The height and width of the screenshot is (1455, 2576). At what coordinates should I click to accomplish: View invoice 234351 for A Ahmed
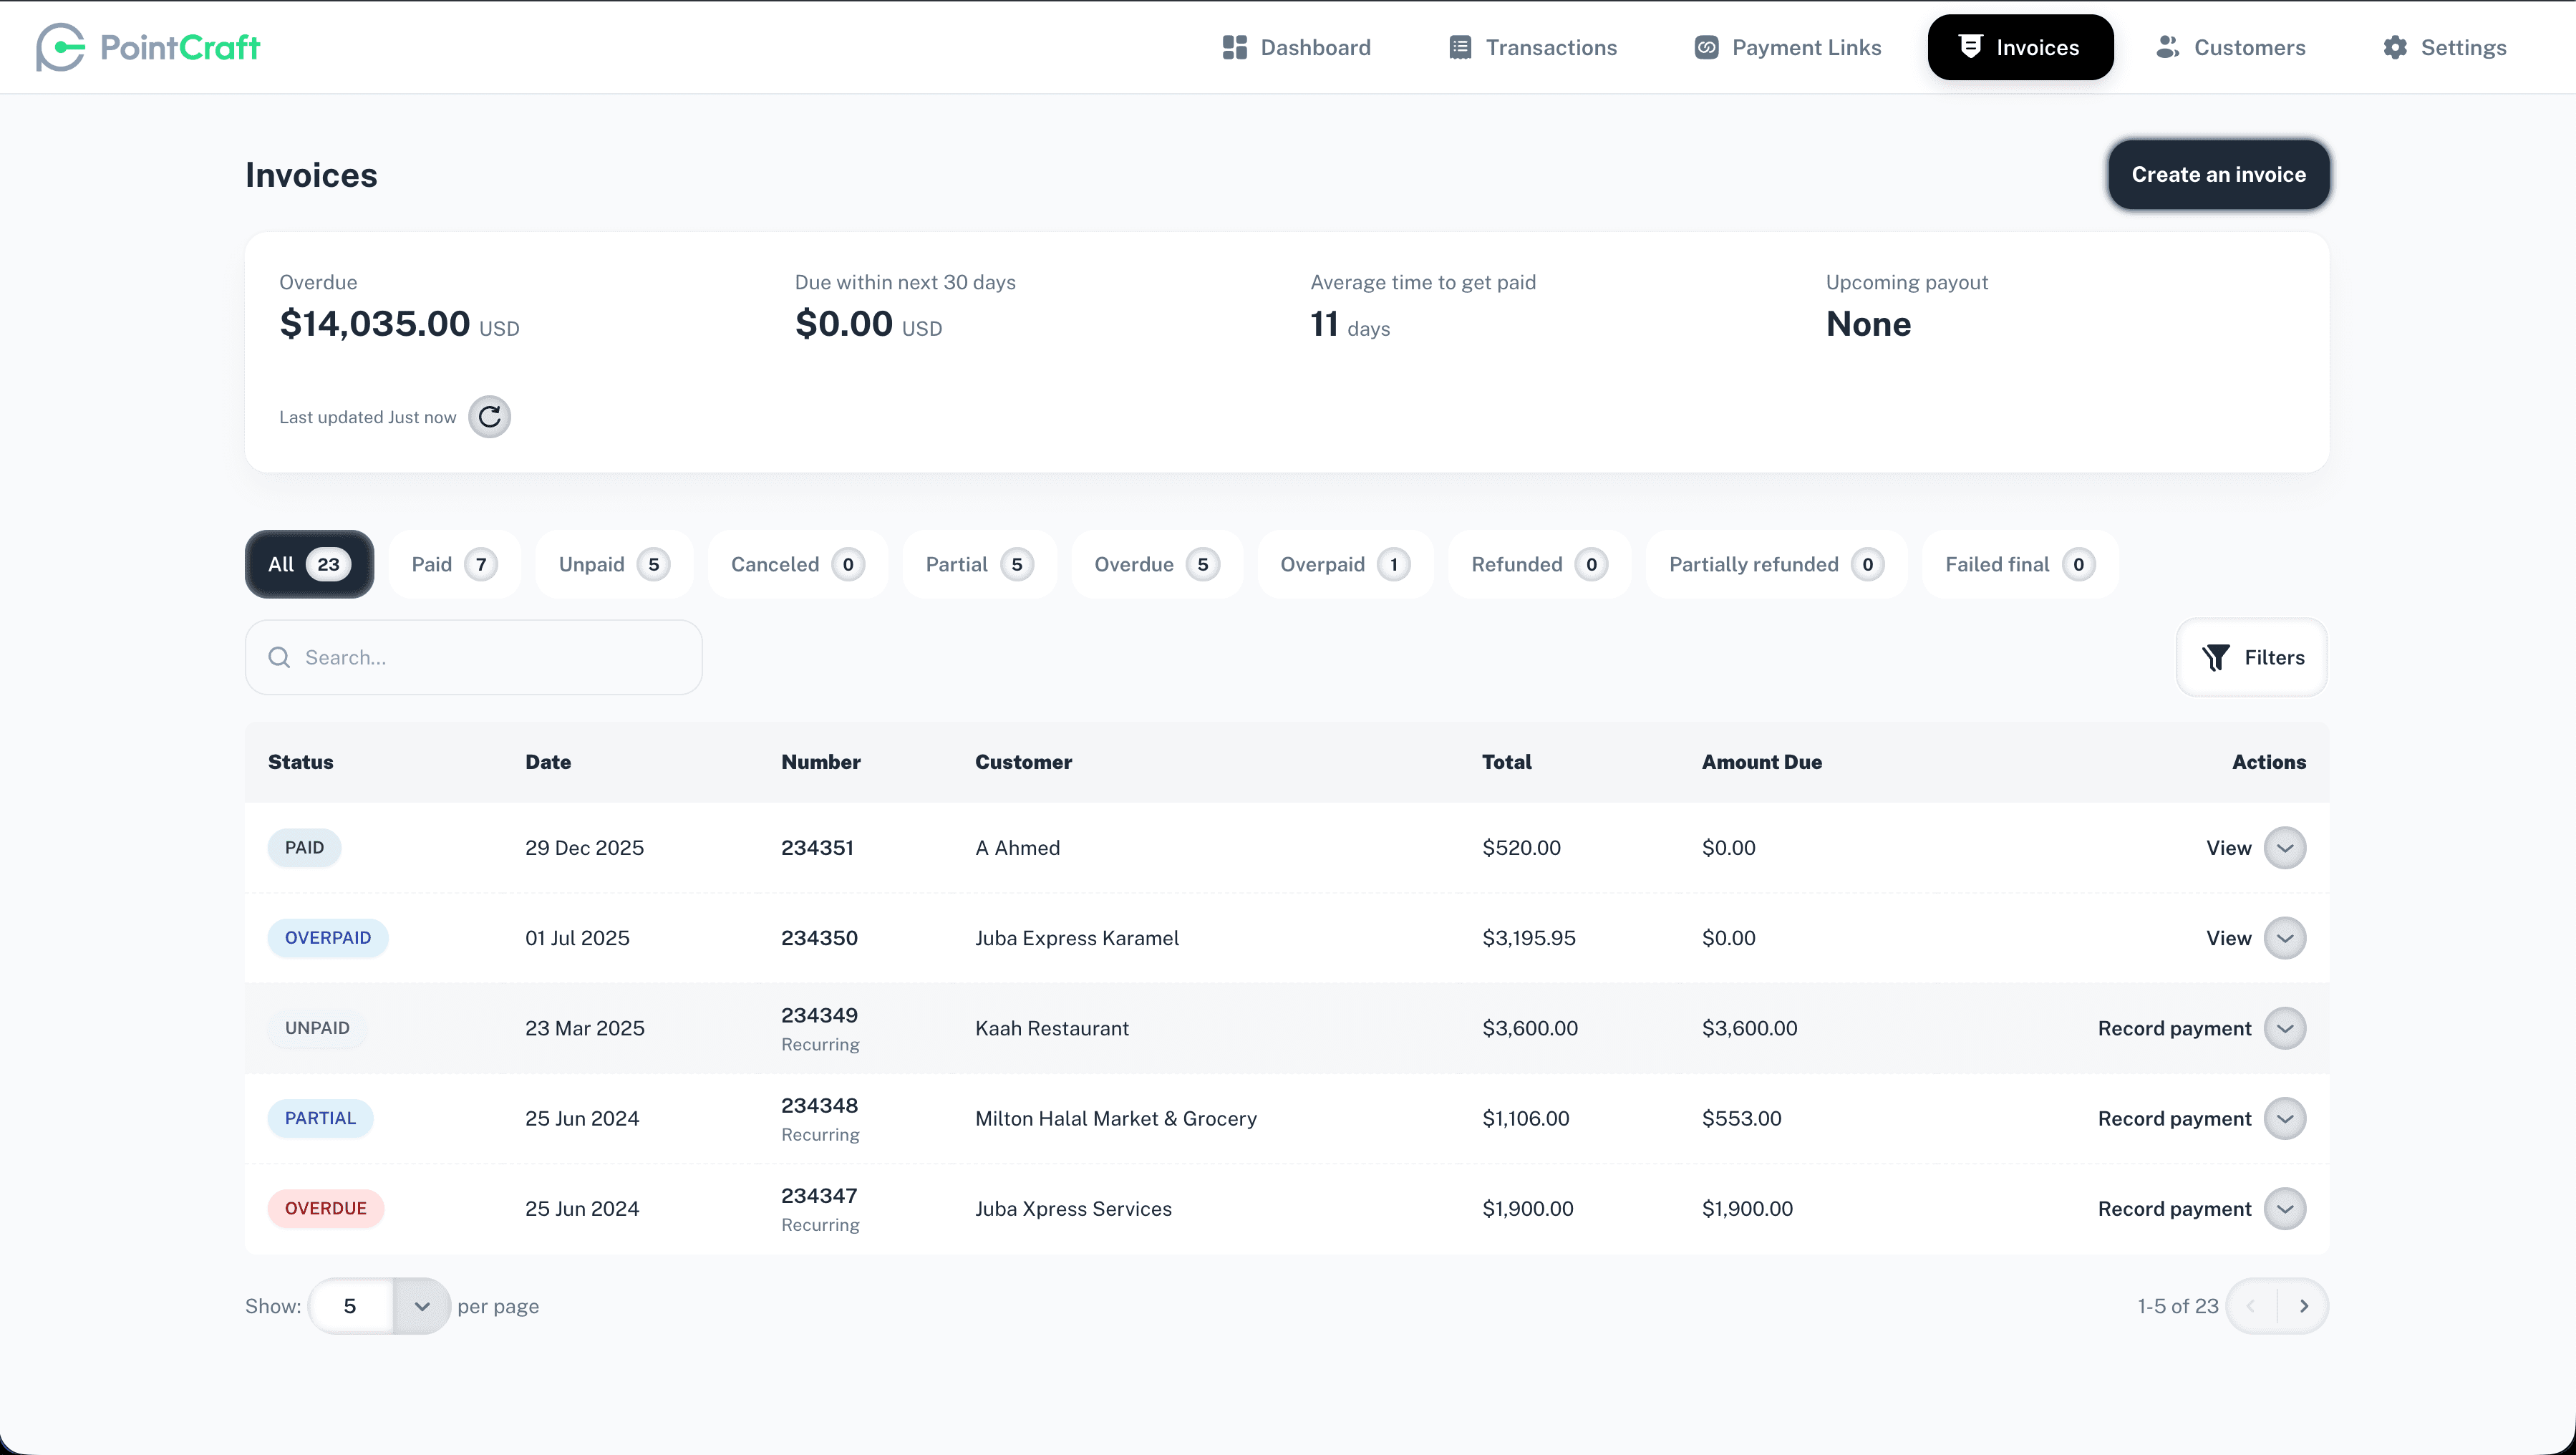point(2228,848)
